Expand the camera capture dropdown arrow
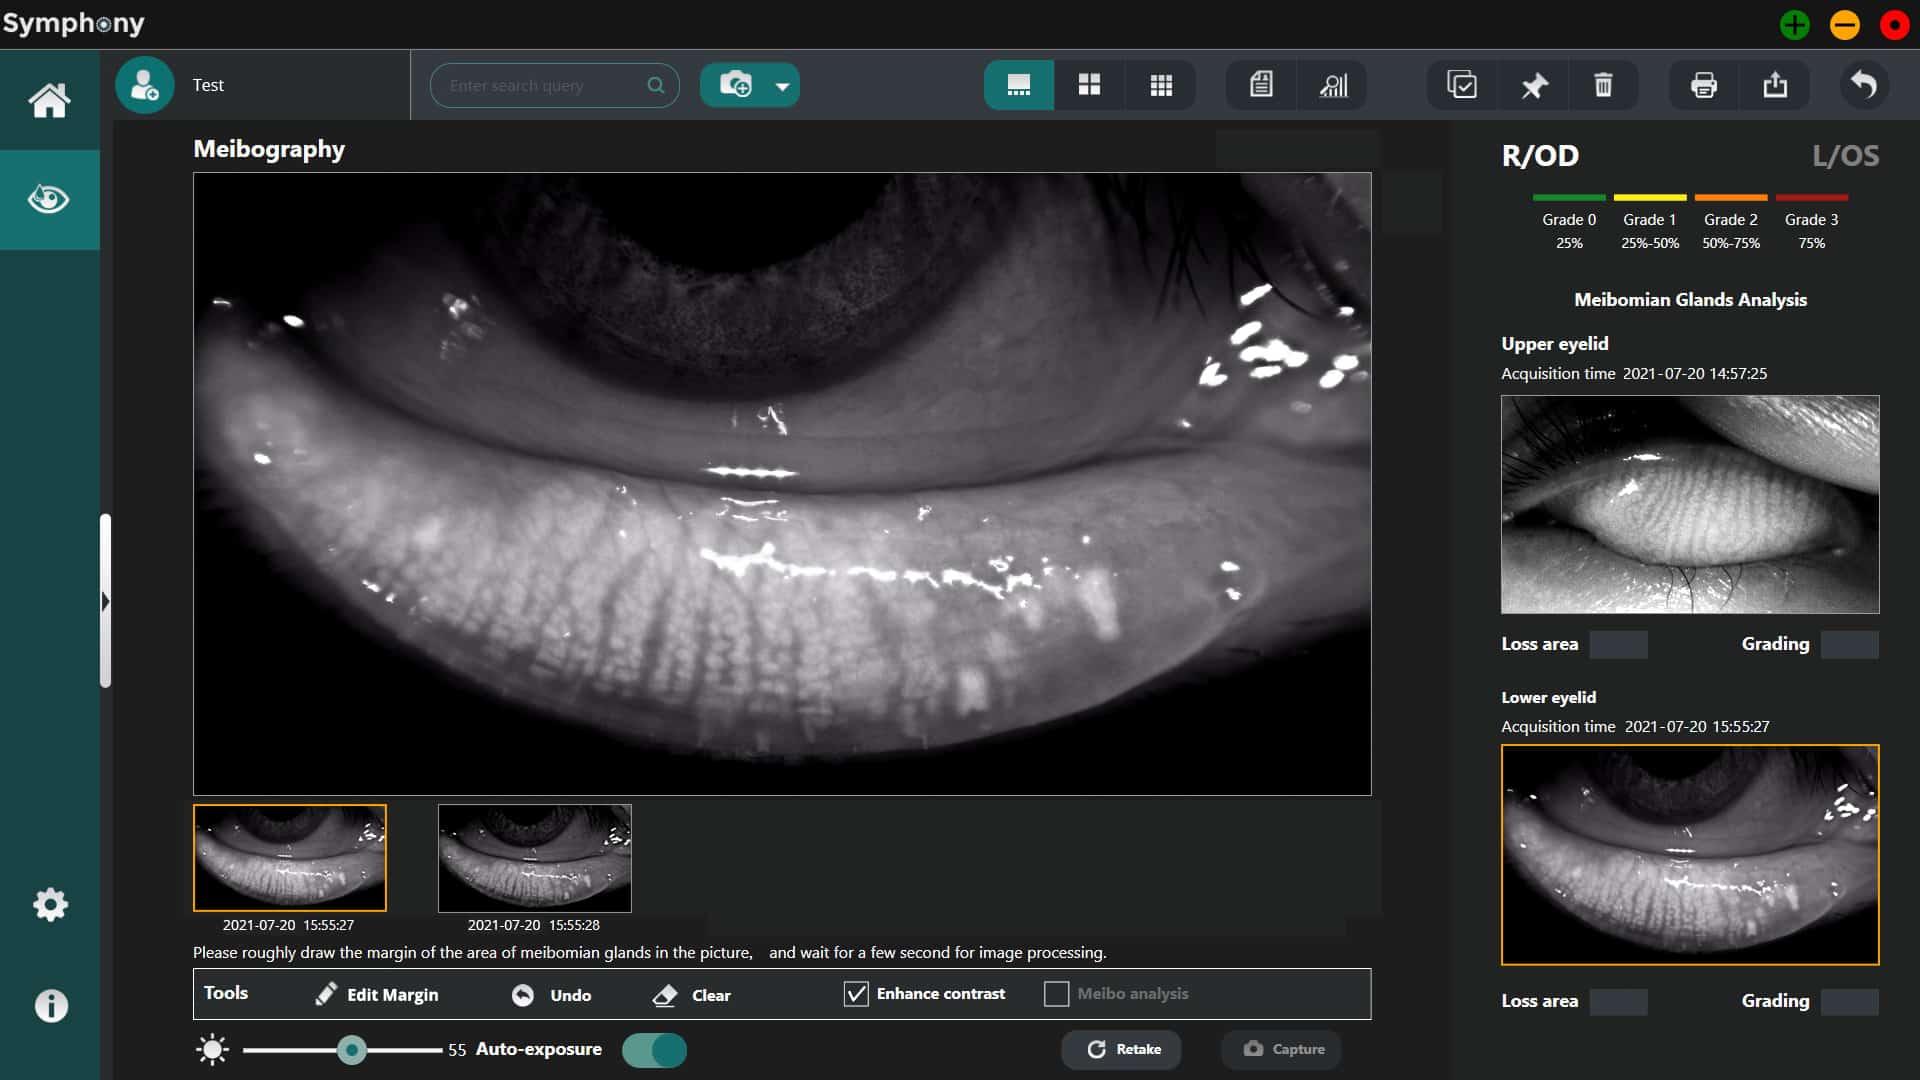 (782, 86)
